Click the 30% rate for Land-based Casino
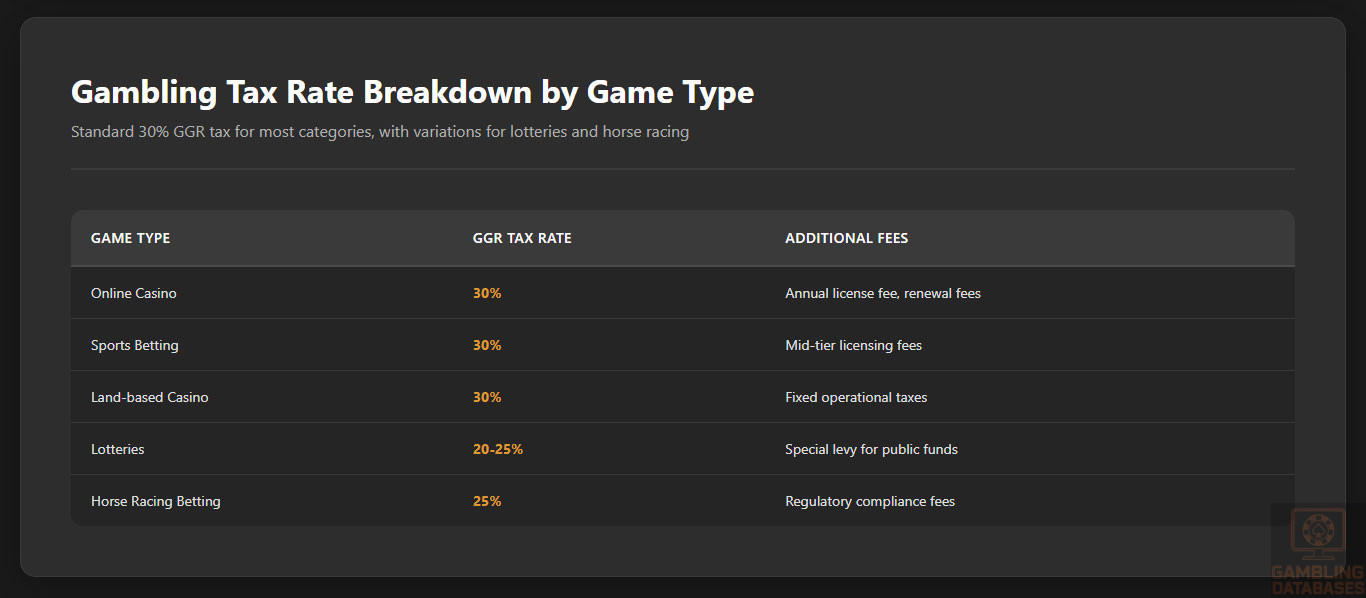1366x598 pixels. (x=487, y=397)
